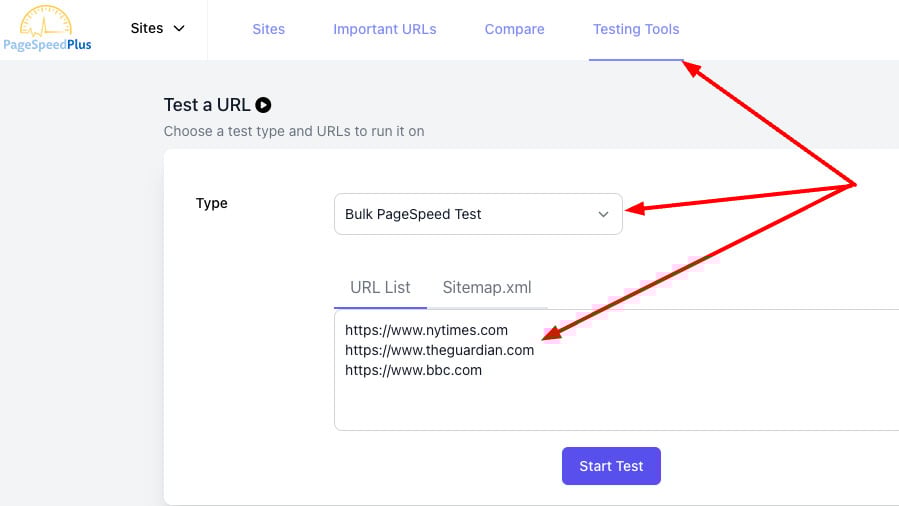Switch to the Compare tab
The width and height of the screenshot is (899, 506).
pos(514,29)
